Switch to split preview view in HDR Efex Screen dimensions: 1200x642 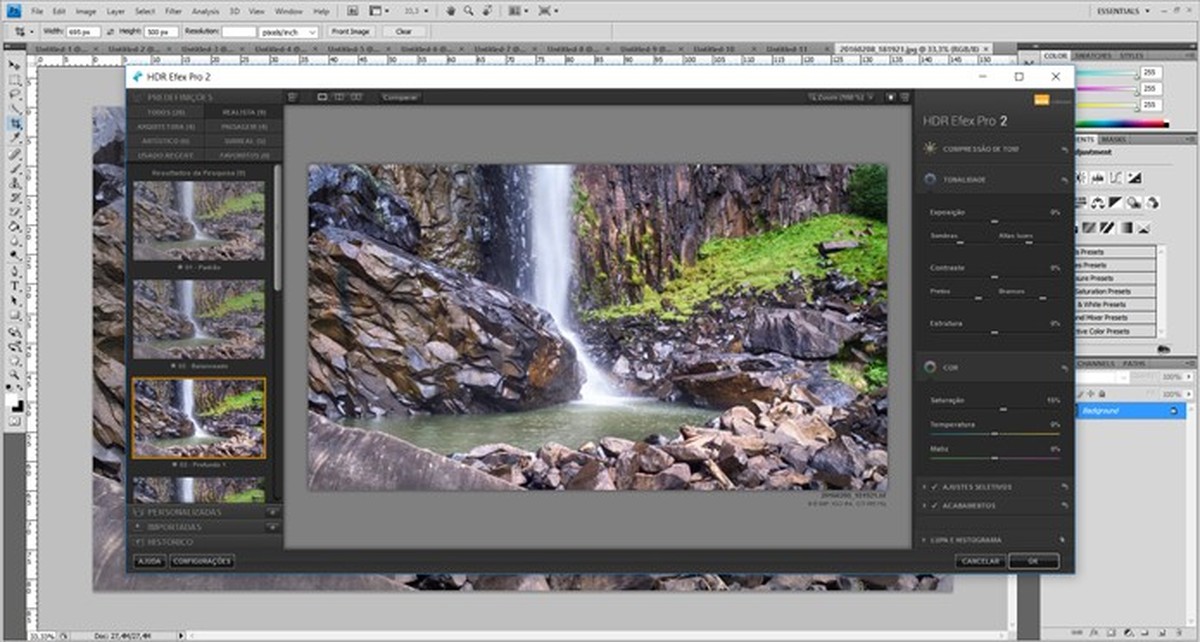(339, 97)
